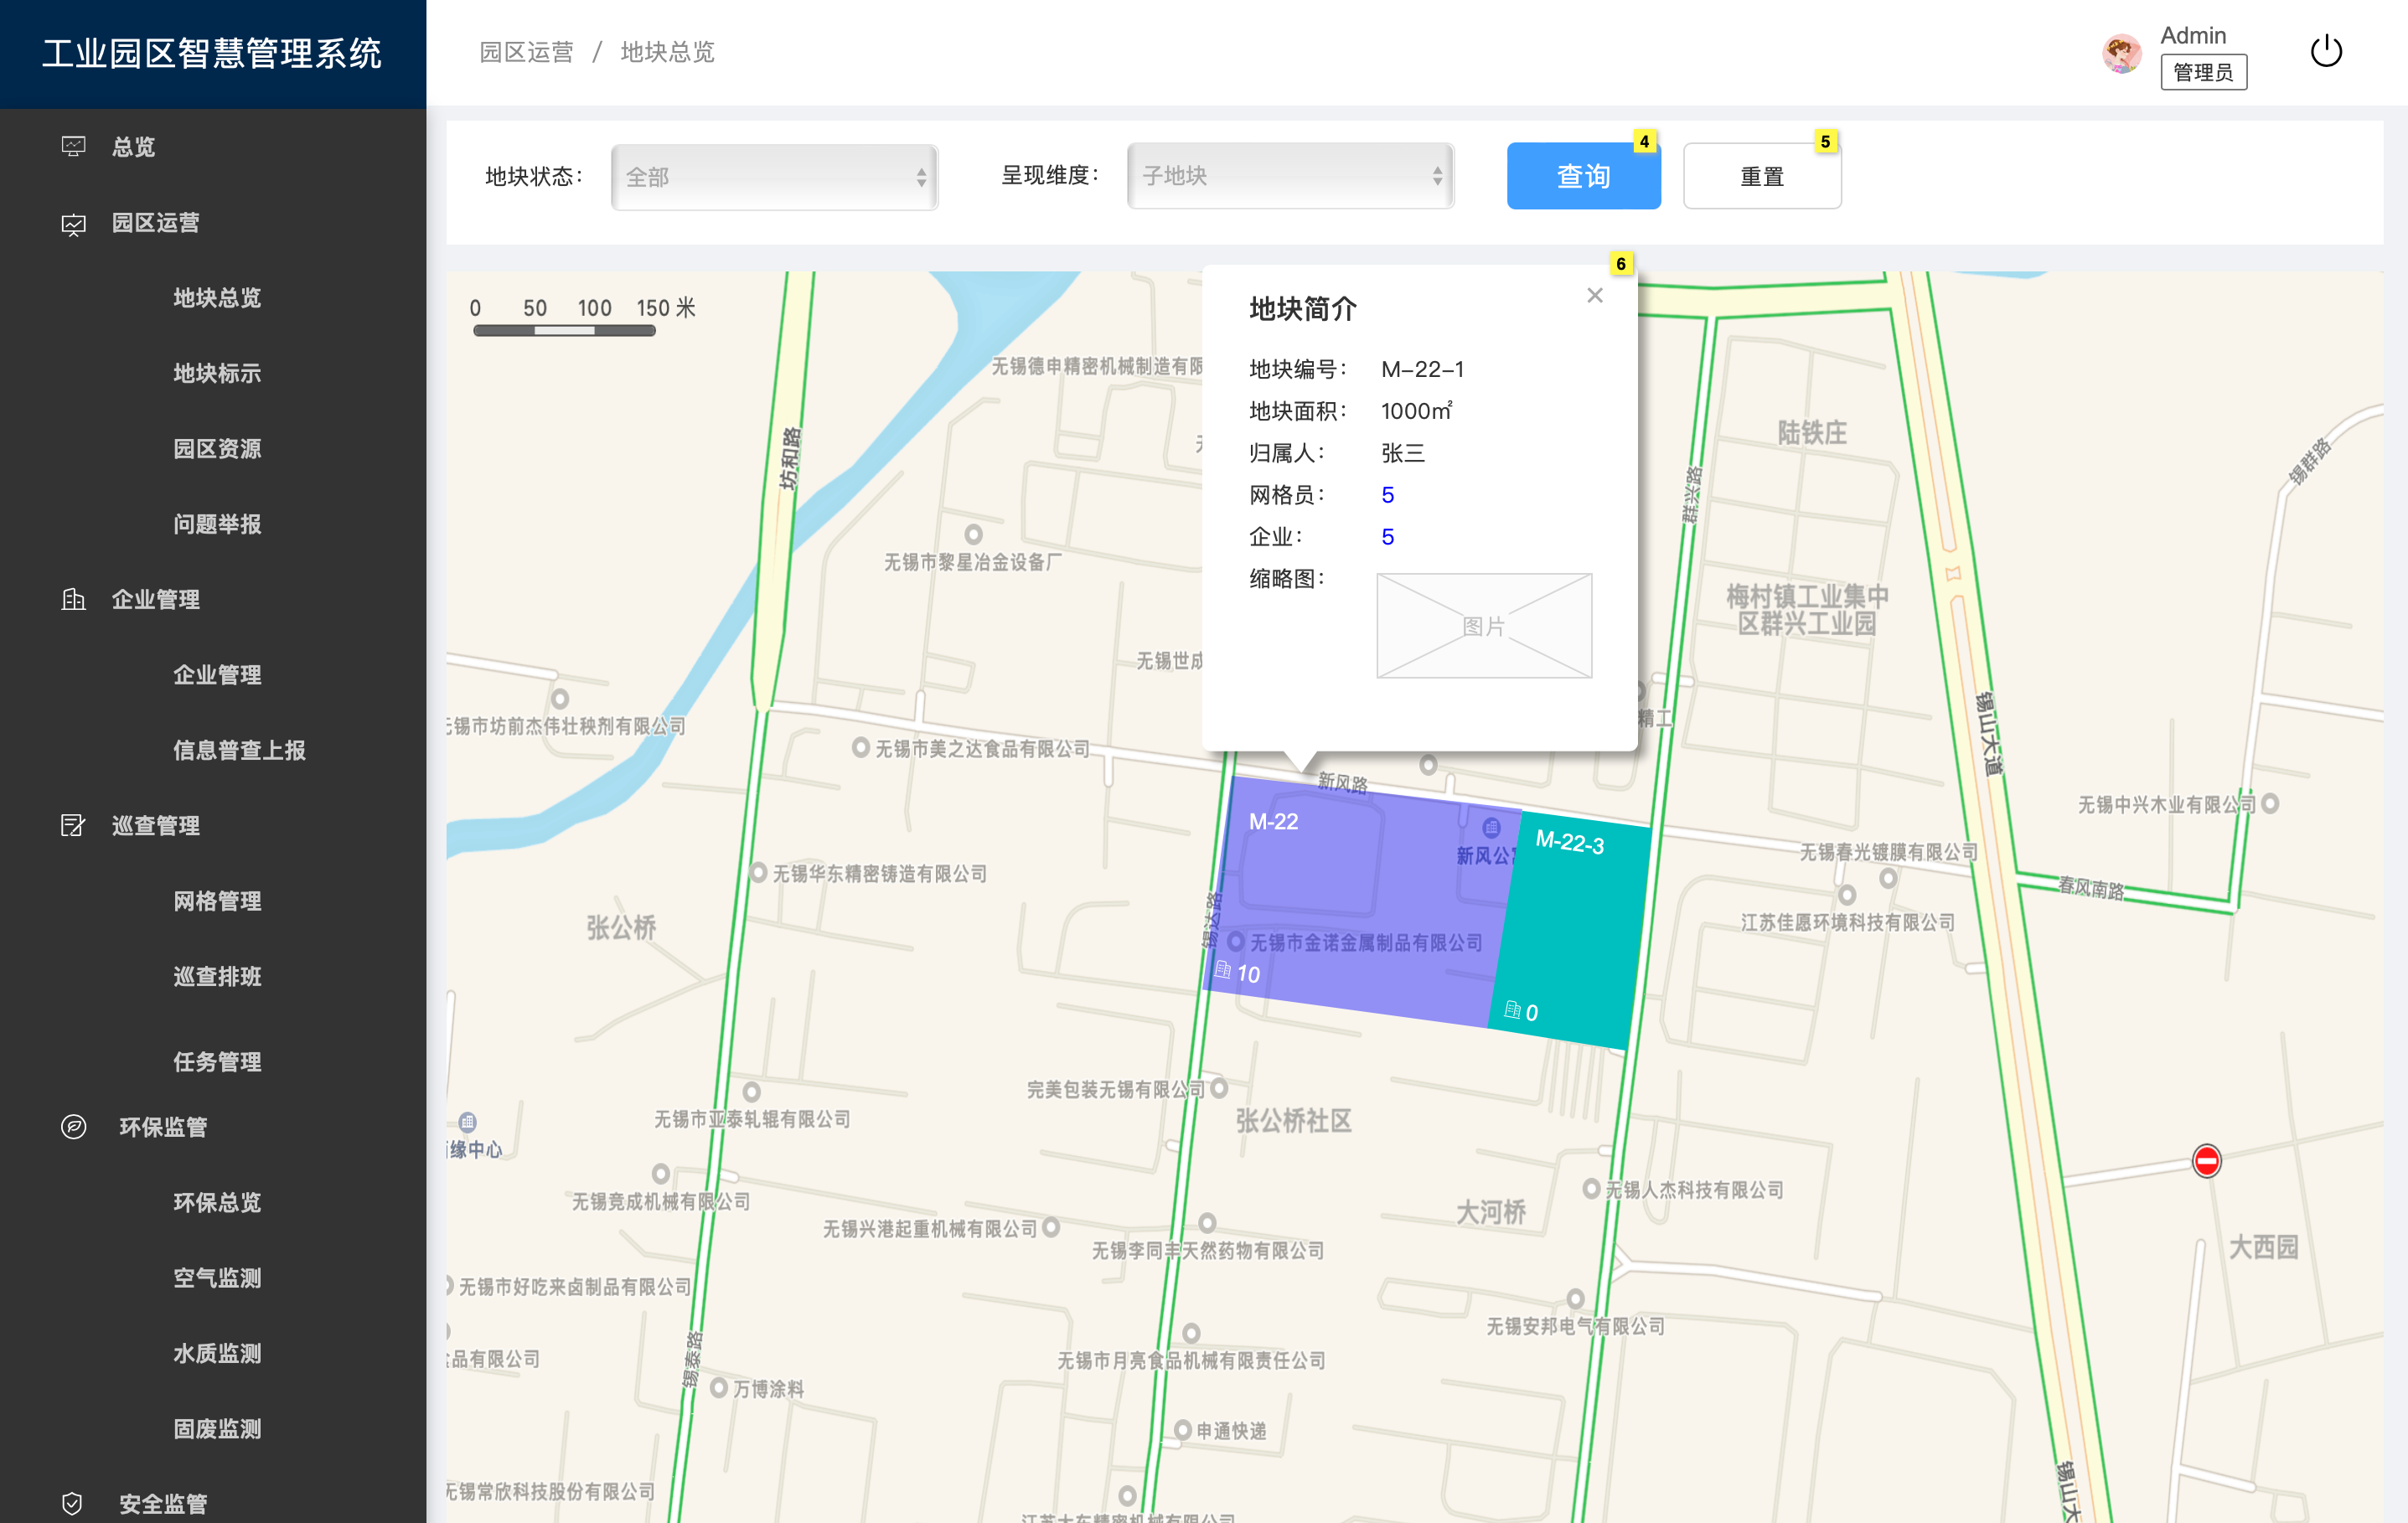
Task: Open the 地块标示 menu item
Action: pyautogui.click(x=217, y=373)
